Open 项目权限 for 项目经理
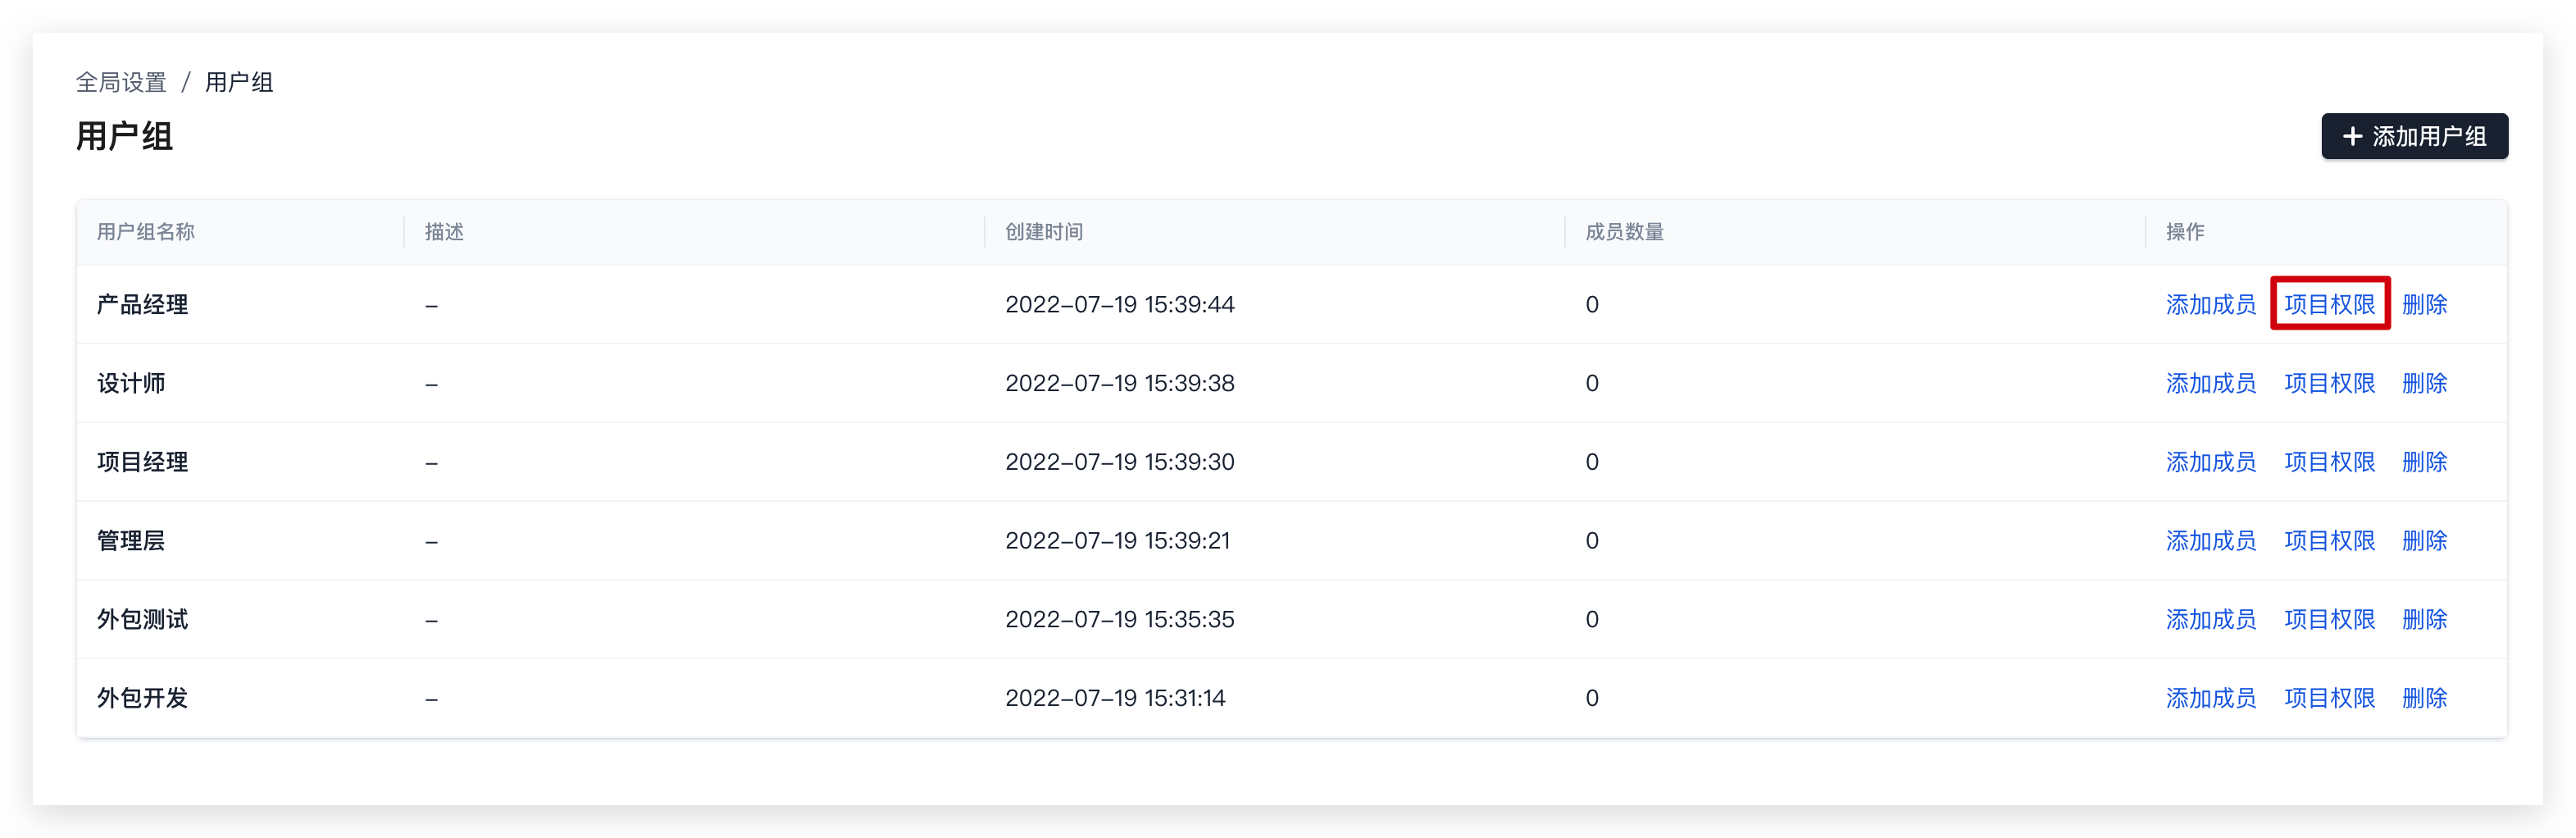Viewport: 2576px width, 838px height. (2329, 462)
